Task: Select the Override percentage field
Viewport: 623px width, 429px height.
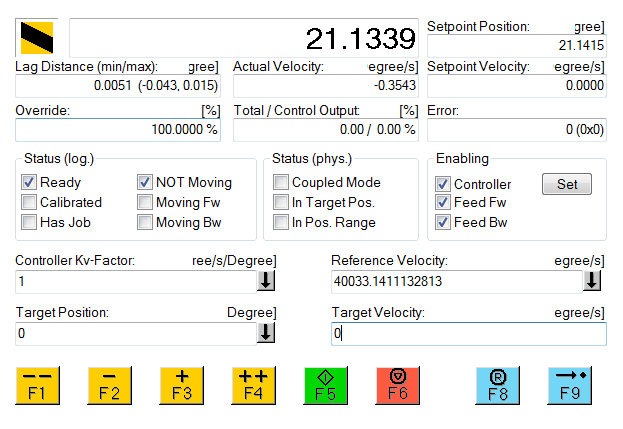Action: (118, 130)
